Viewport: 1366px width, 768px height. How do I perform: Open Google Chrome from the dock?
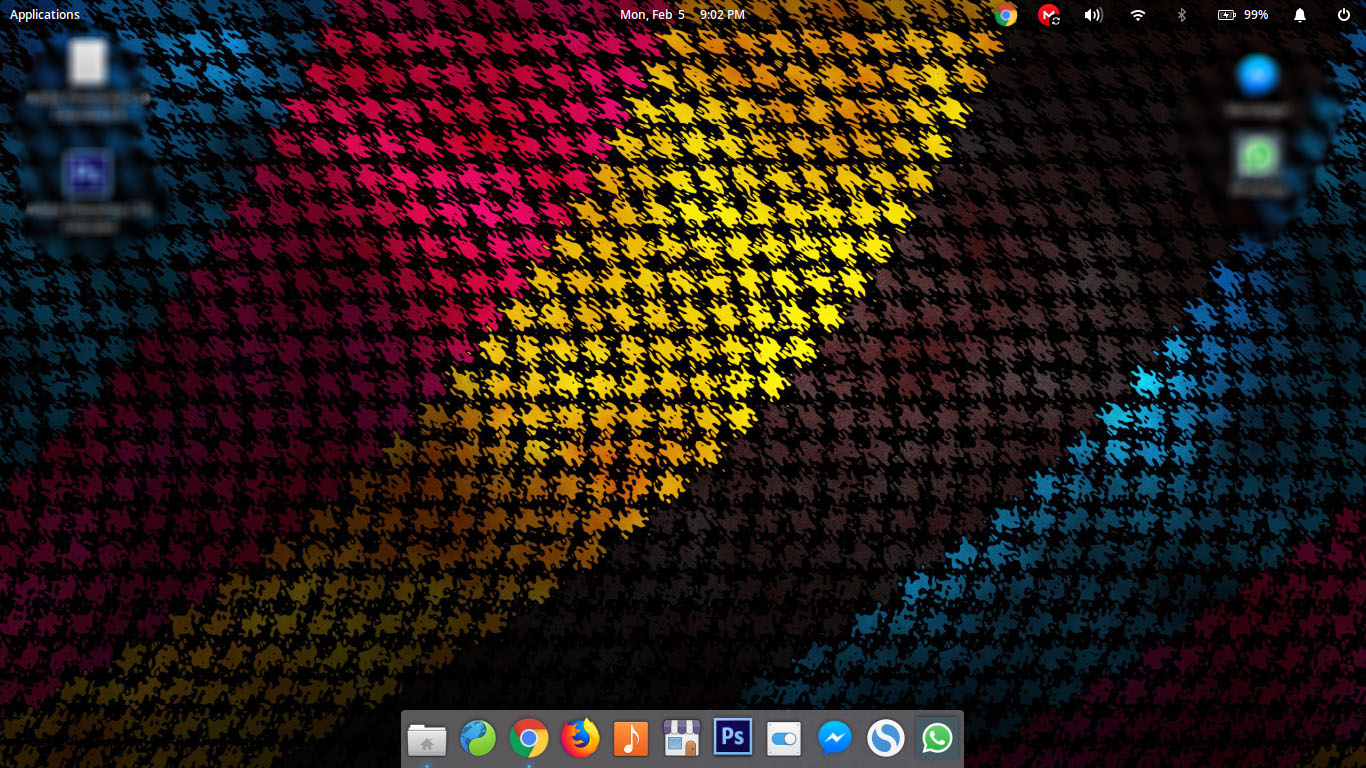point(529,739)
